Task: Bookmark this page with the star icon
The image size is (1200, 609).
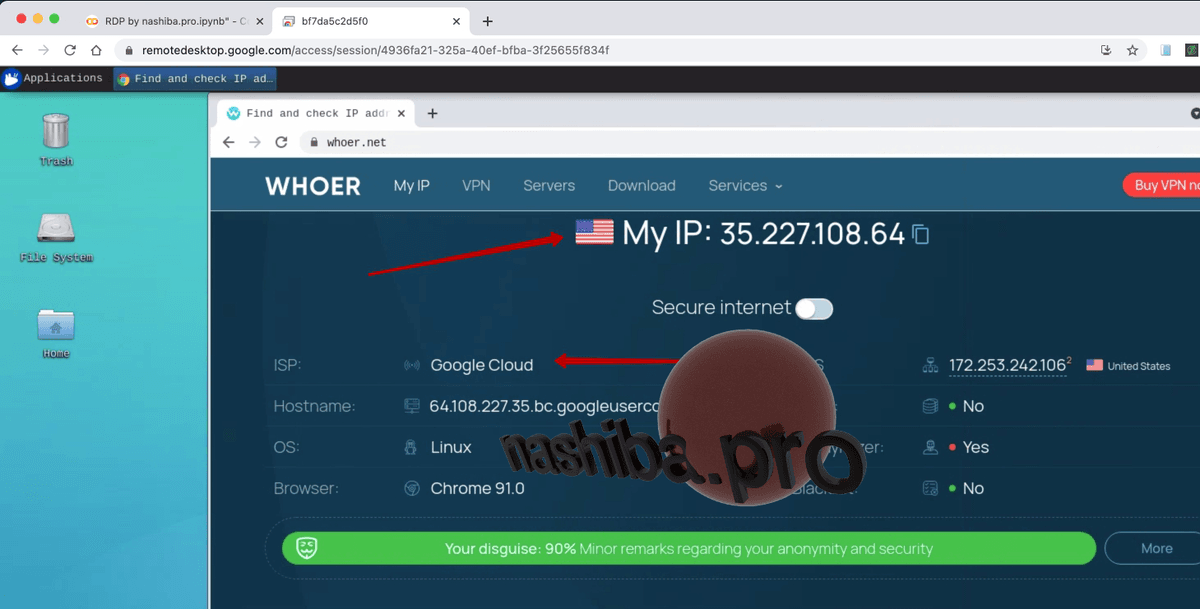Action: (1133, 50)
